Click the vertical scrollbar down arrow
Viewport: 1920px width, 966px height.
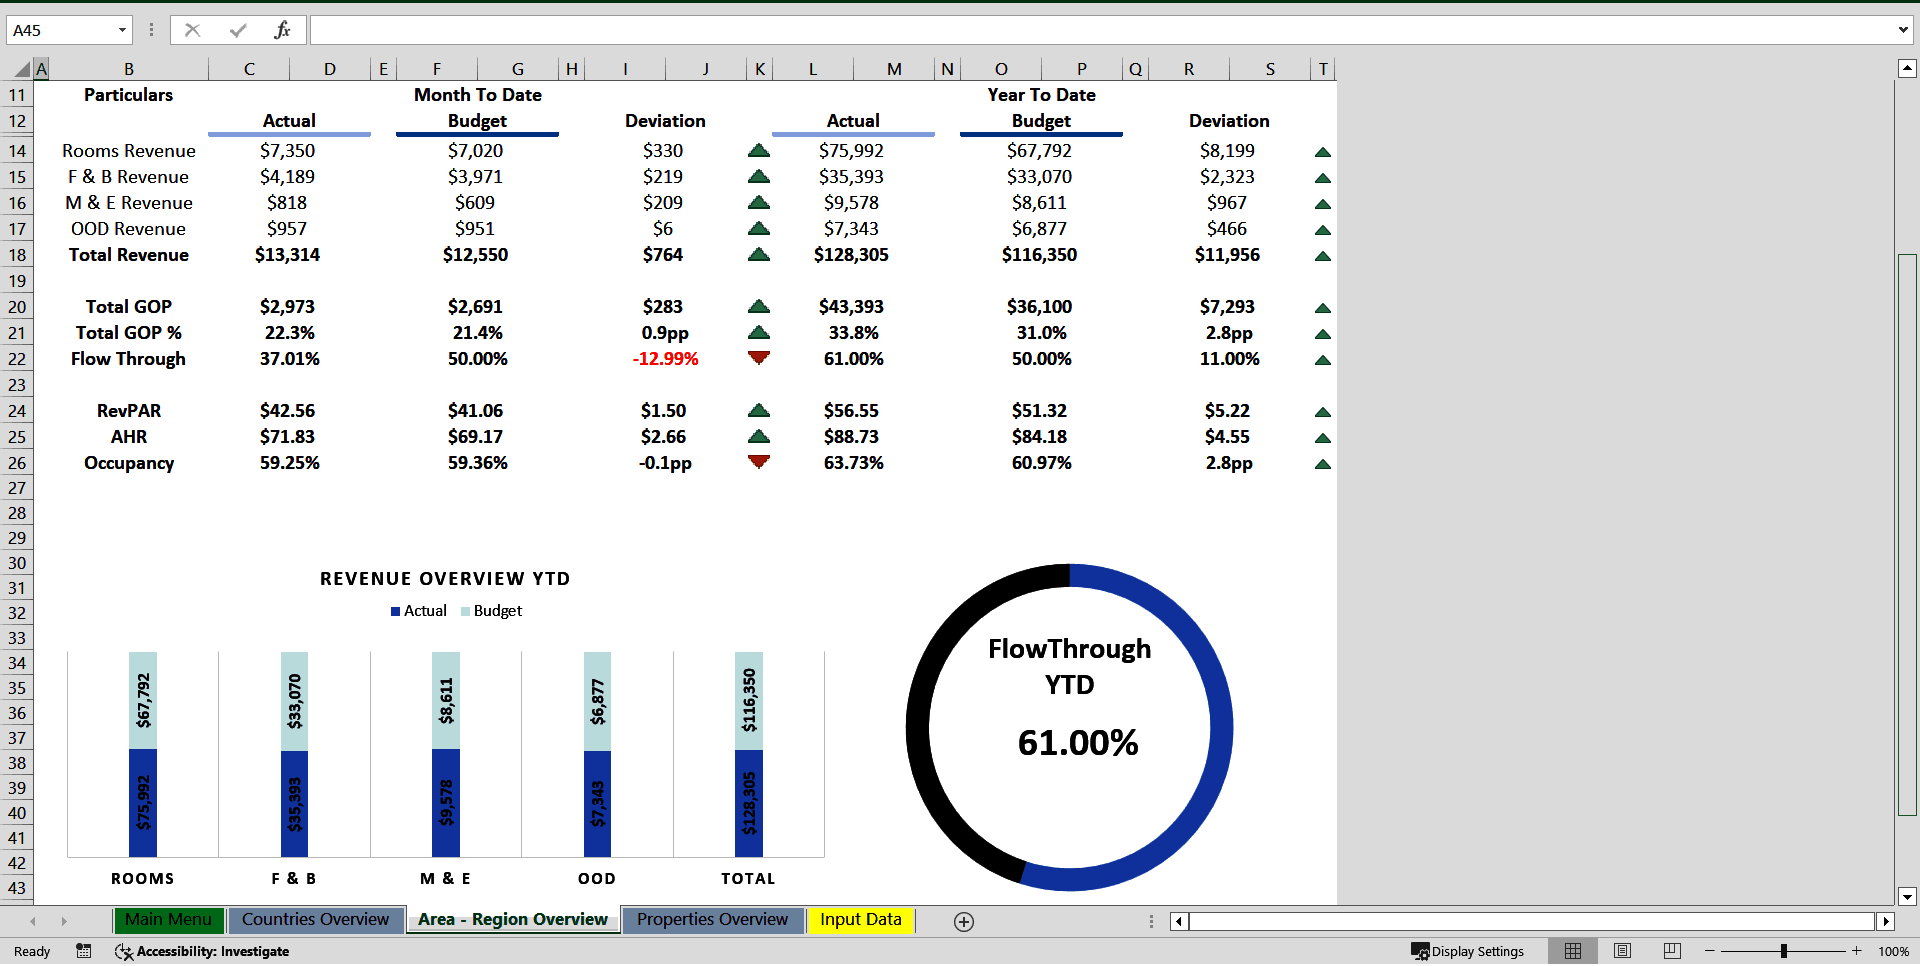1907,897
